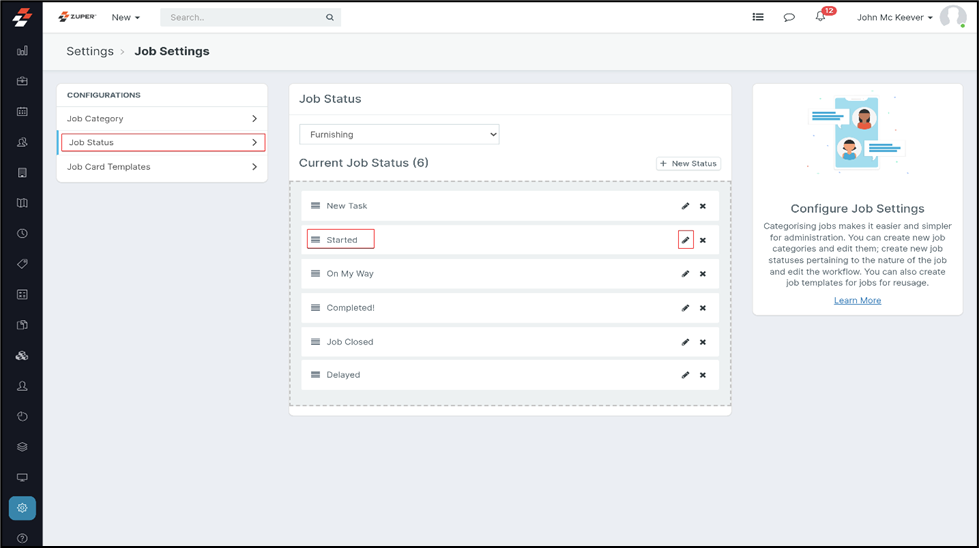Delete the On My Way status

click(703, 274)
